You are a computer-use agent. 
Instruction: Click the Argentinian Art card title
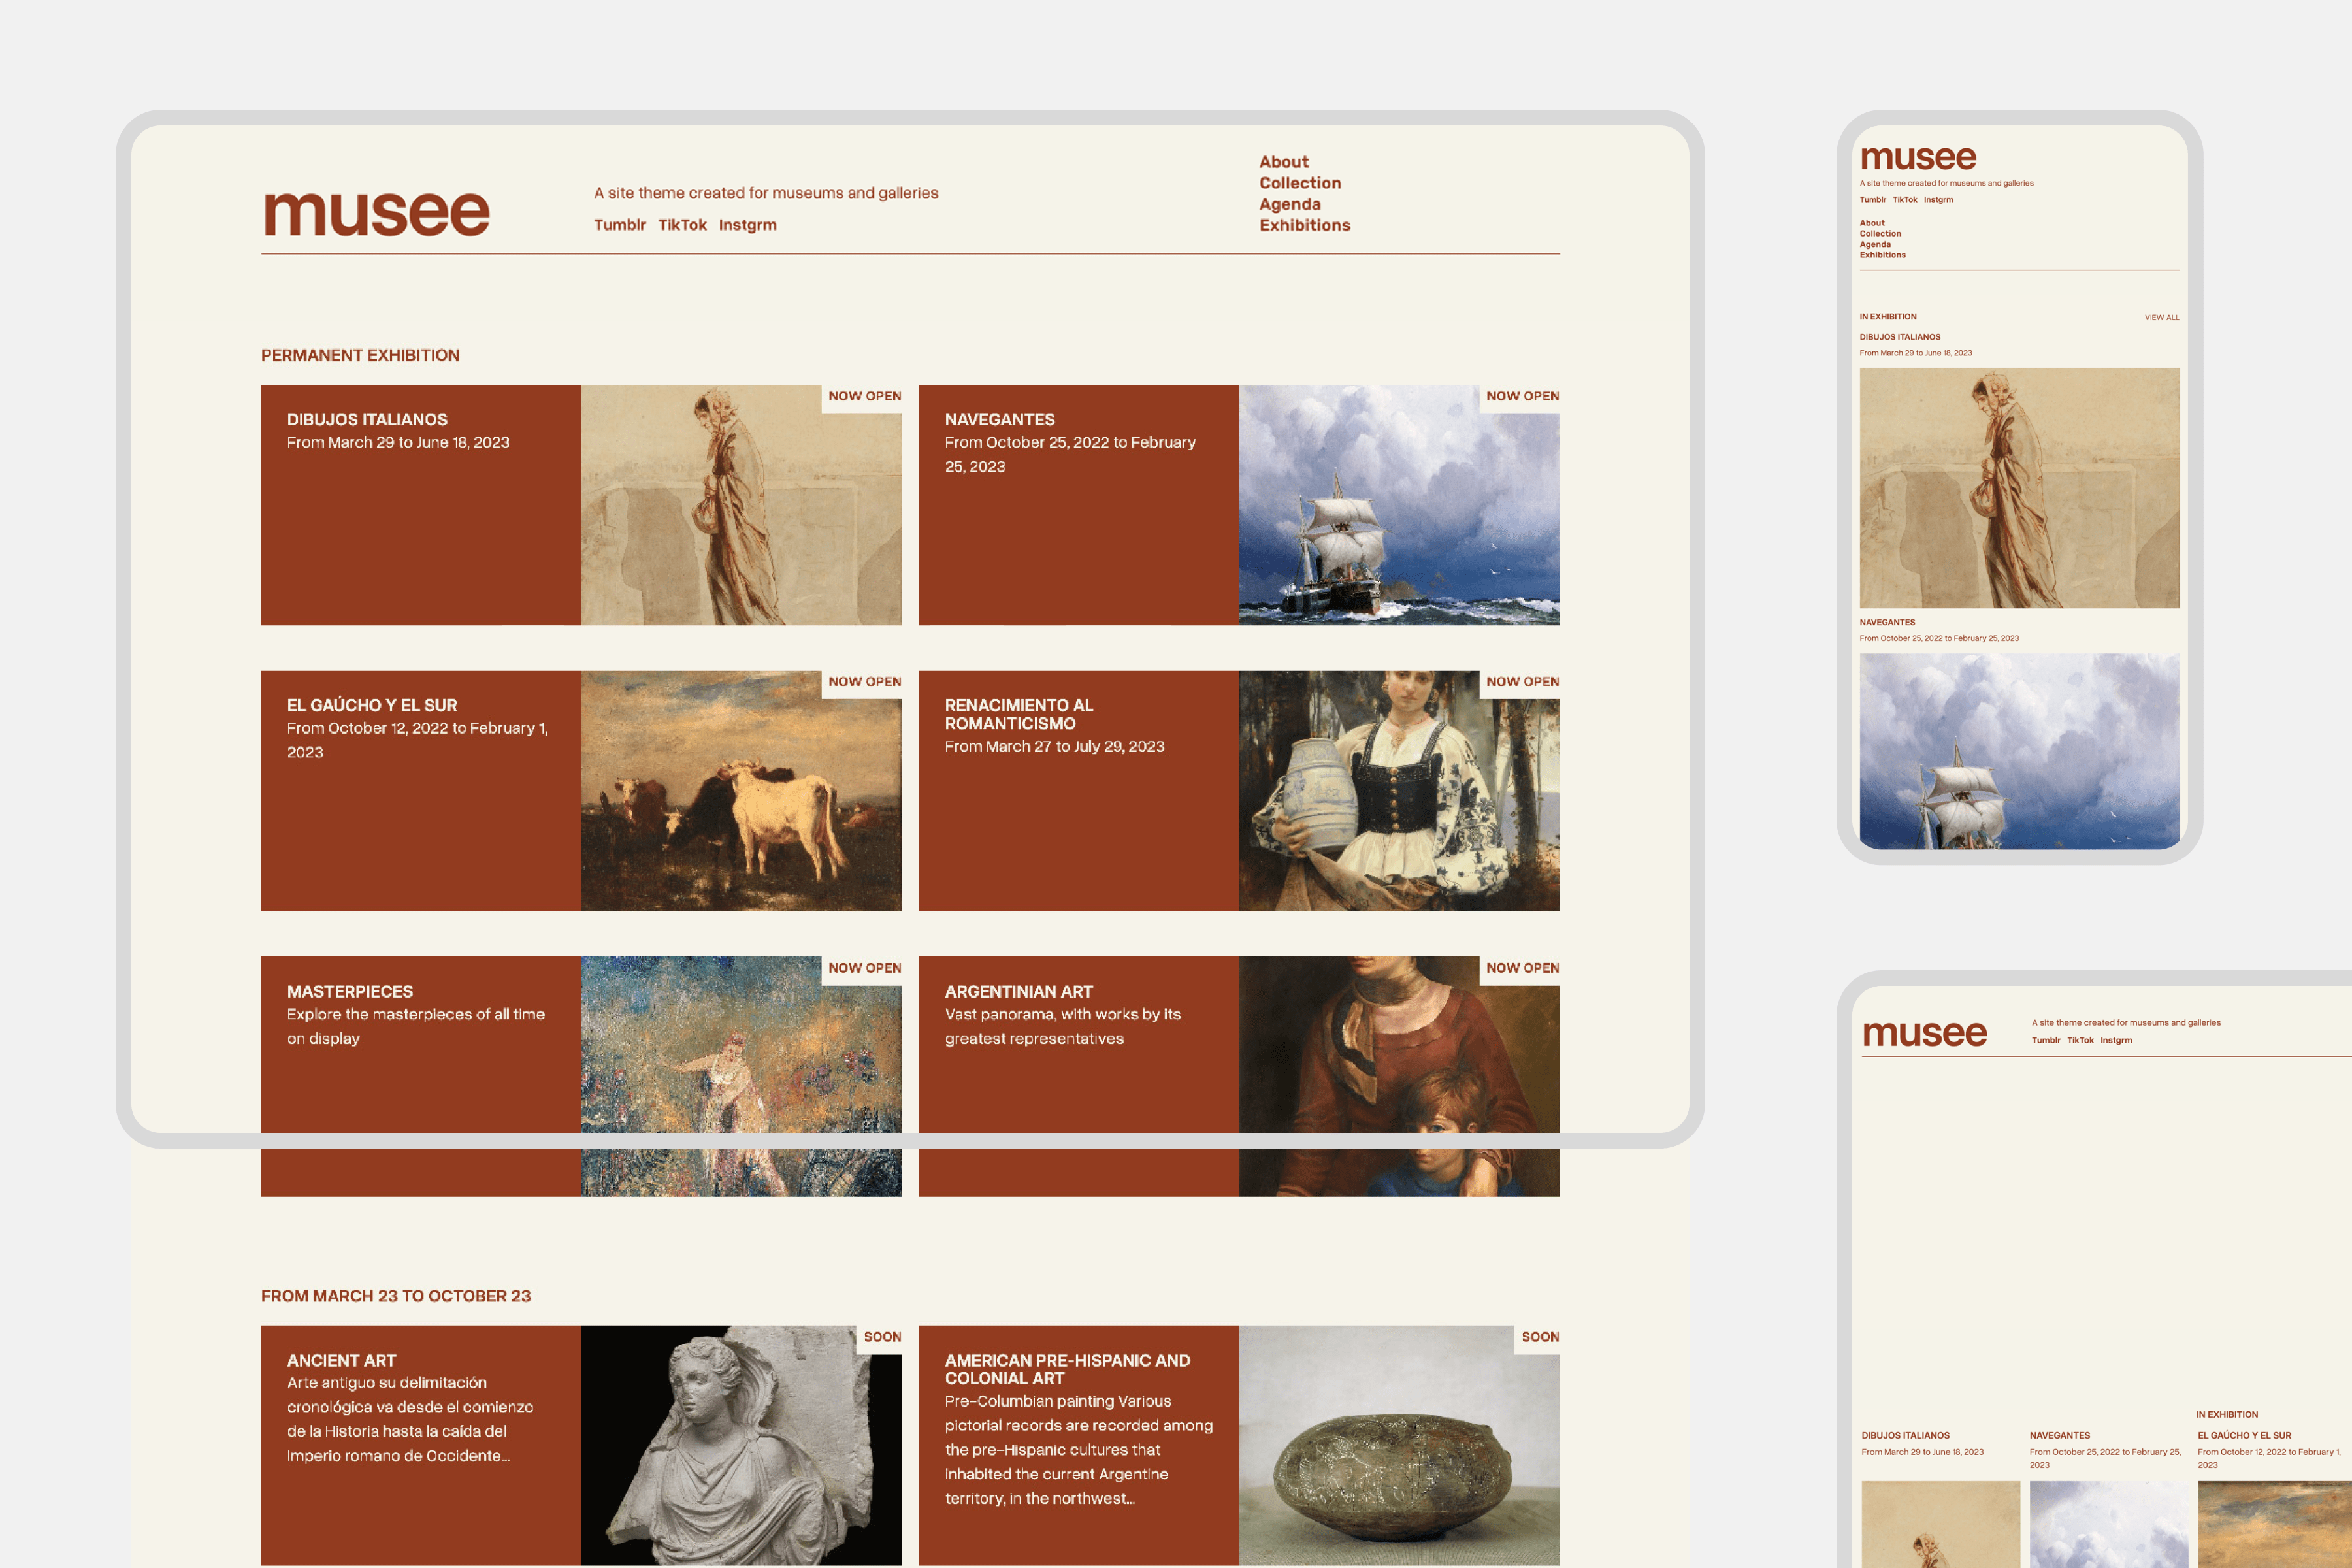coord(1018,991)
